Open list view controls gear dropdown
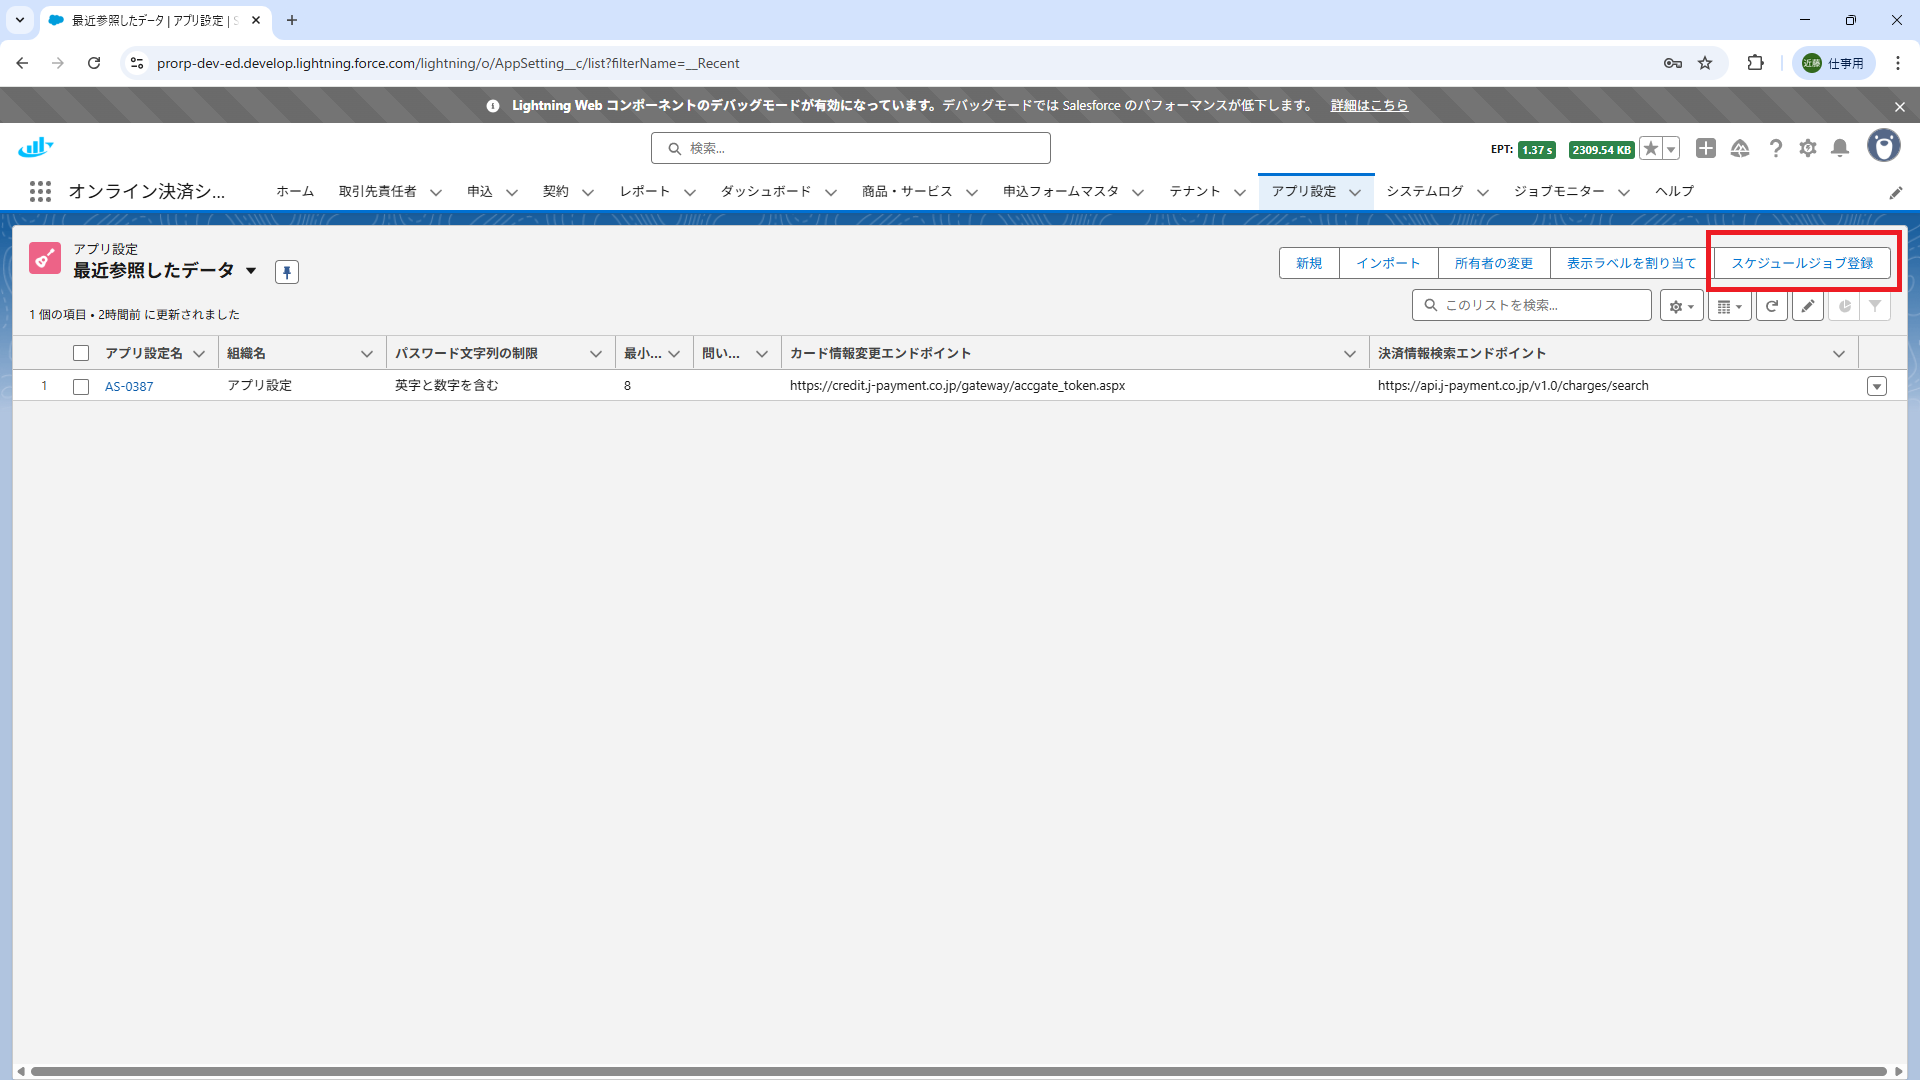 point(1681,306)
